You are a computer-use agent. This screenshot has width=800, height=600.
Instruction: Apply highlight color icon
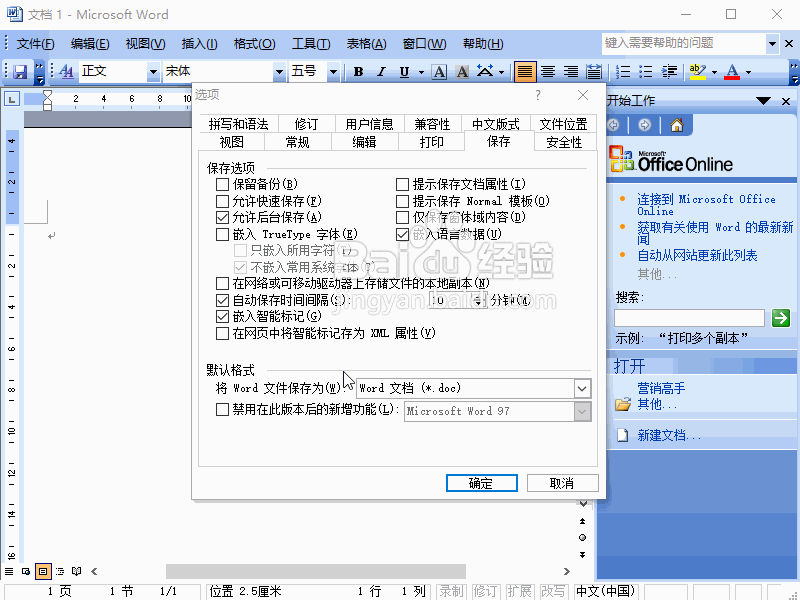pyautogui.click(x=697, y=72)
